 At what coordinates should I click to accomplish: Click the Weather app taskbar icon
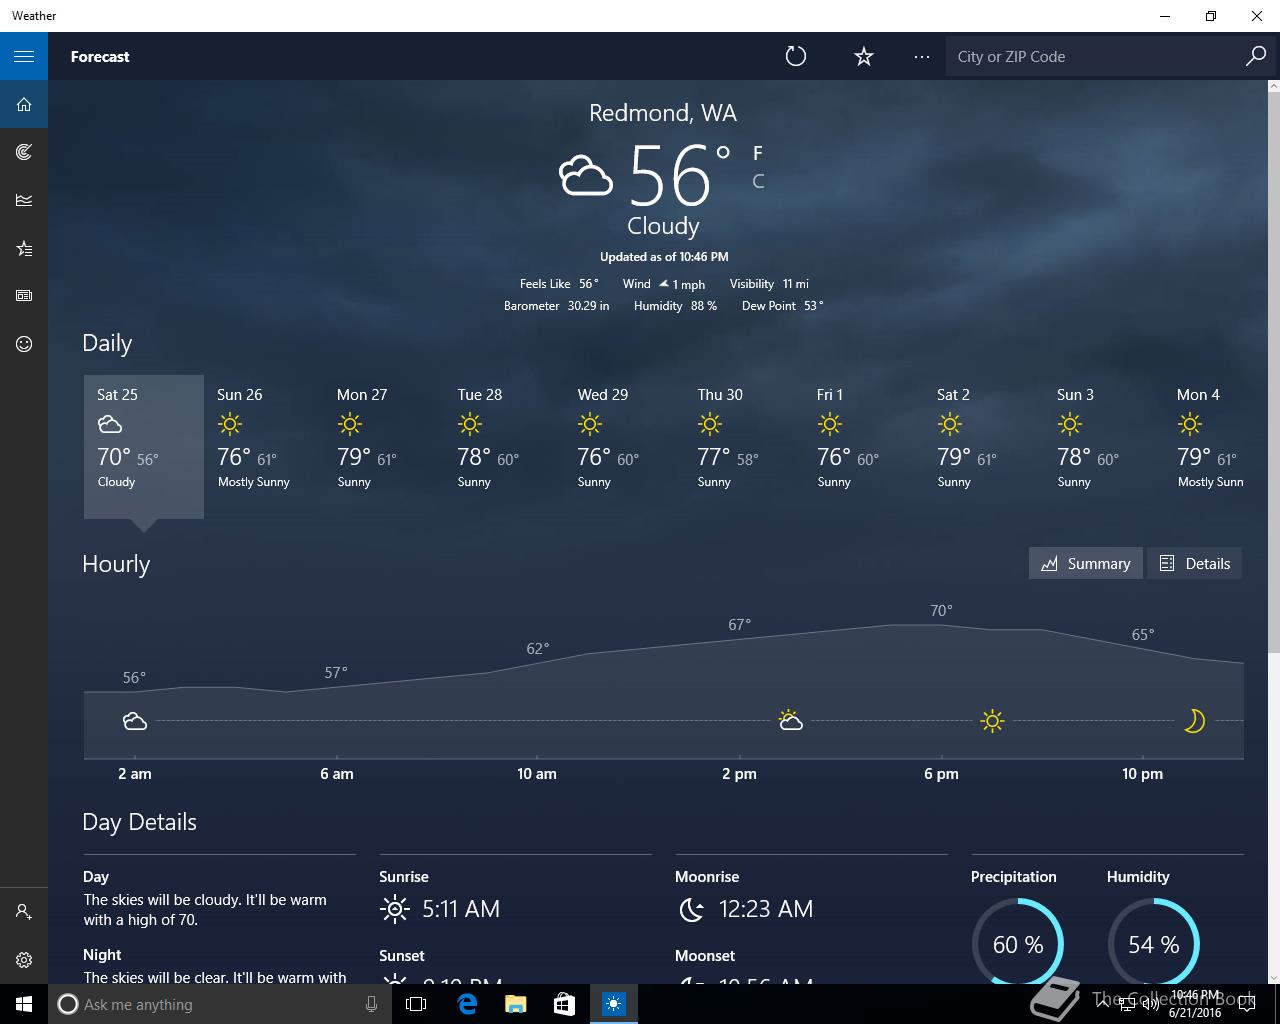[x=613, y=1004]
